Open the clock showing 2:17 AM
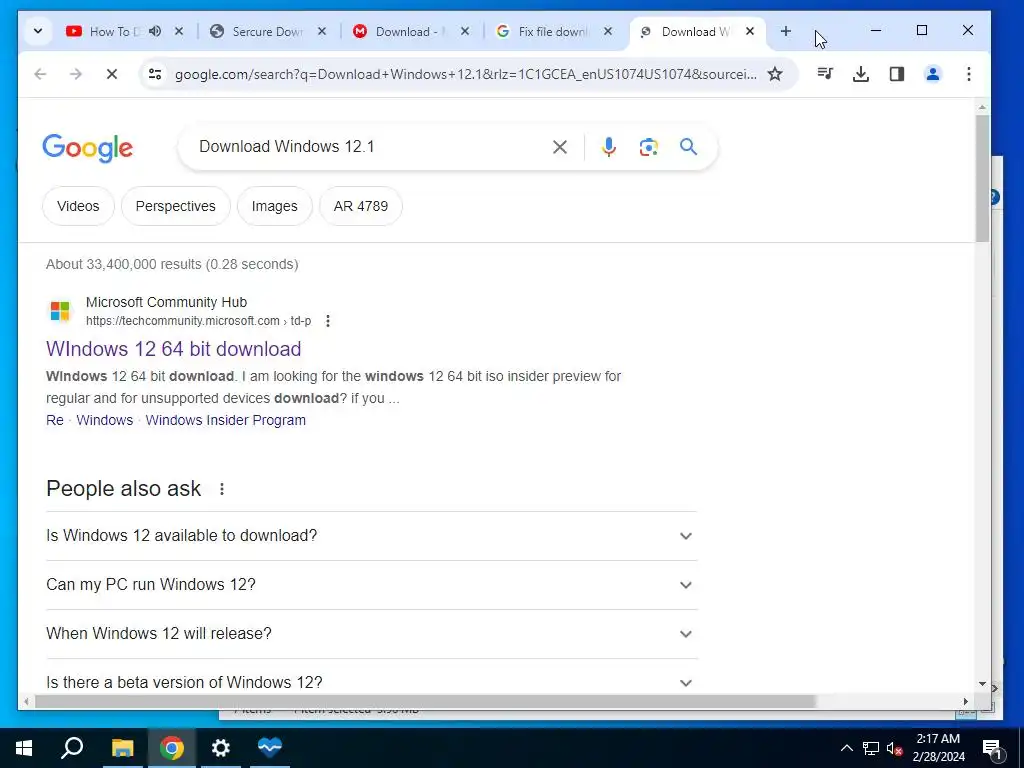This screenshot has width=1024, height=768. (938, 748)
